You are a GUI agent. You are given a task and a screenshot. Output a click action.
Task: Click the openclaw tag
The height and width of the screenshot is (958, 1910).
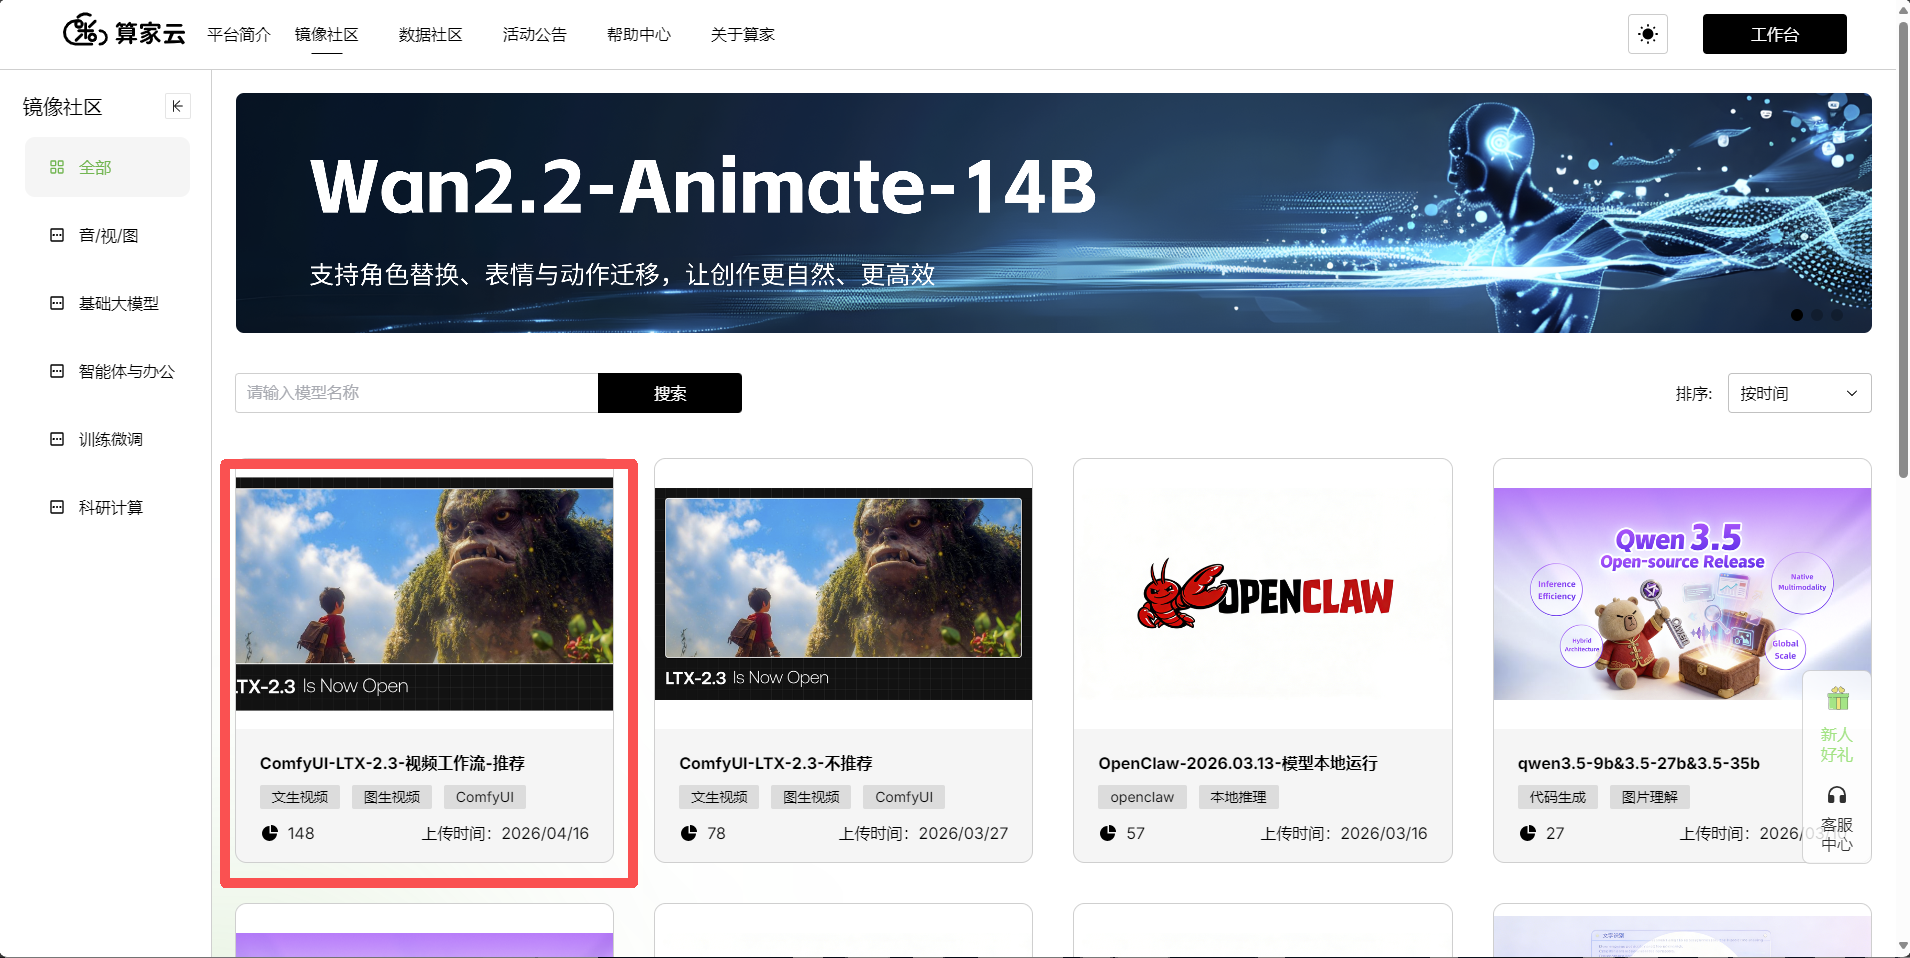coord(1142,797)
